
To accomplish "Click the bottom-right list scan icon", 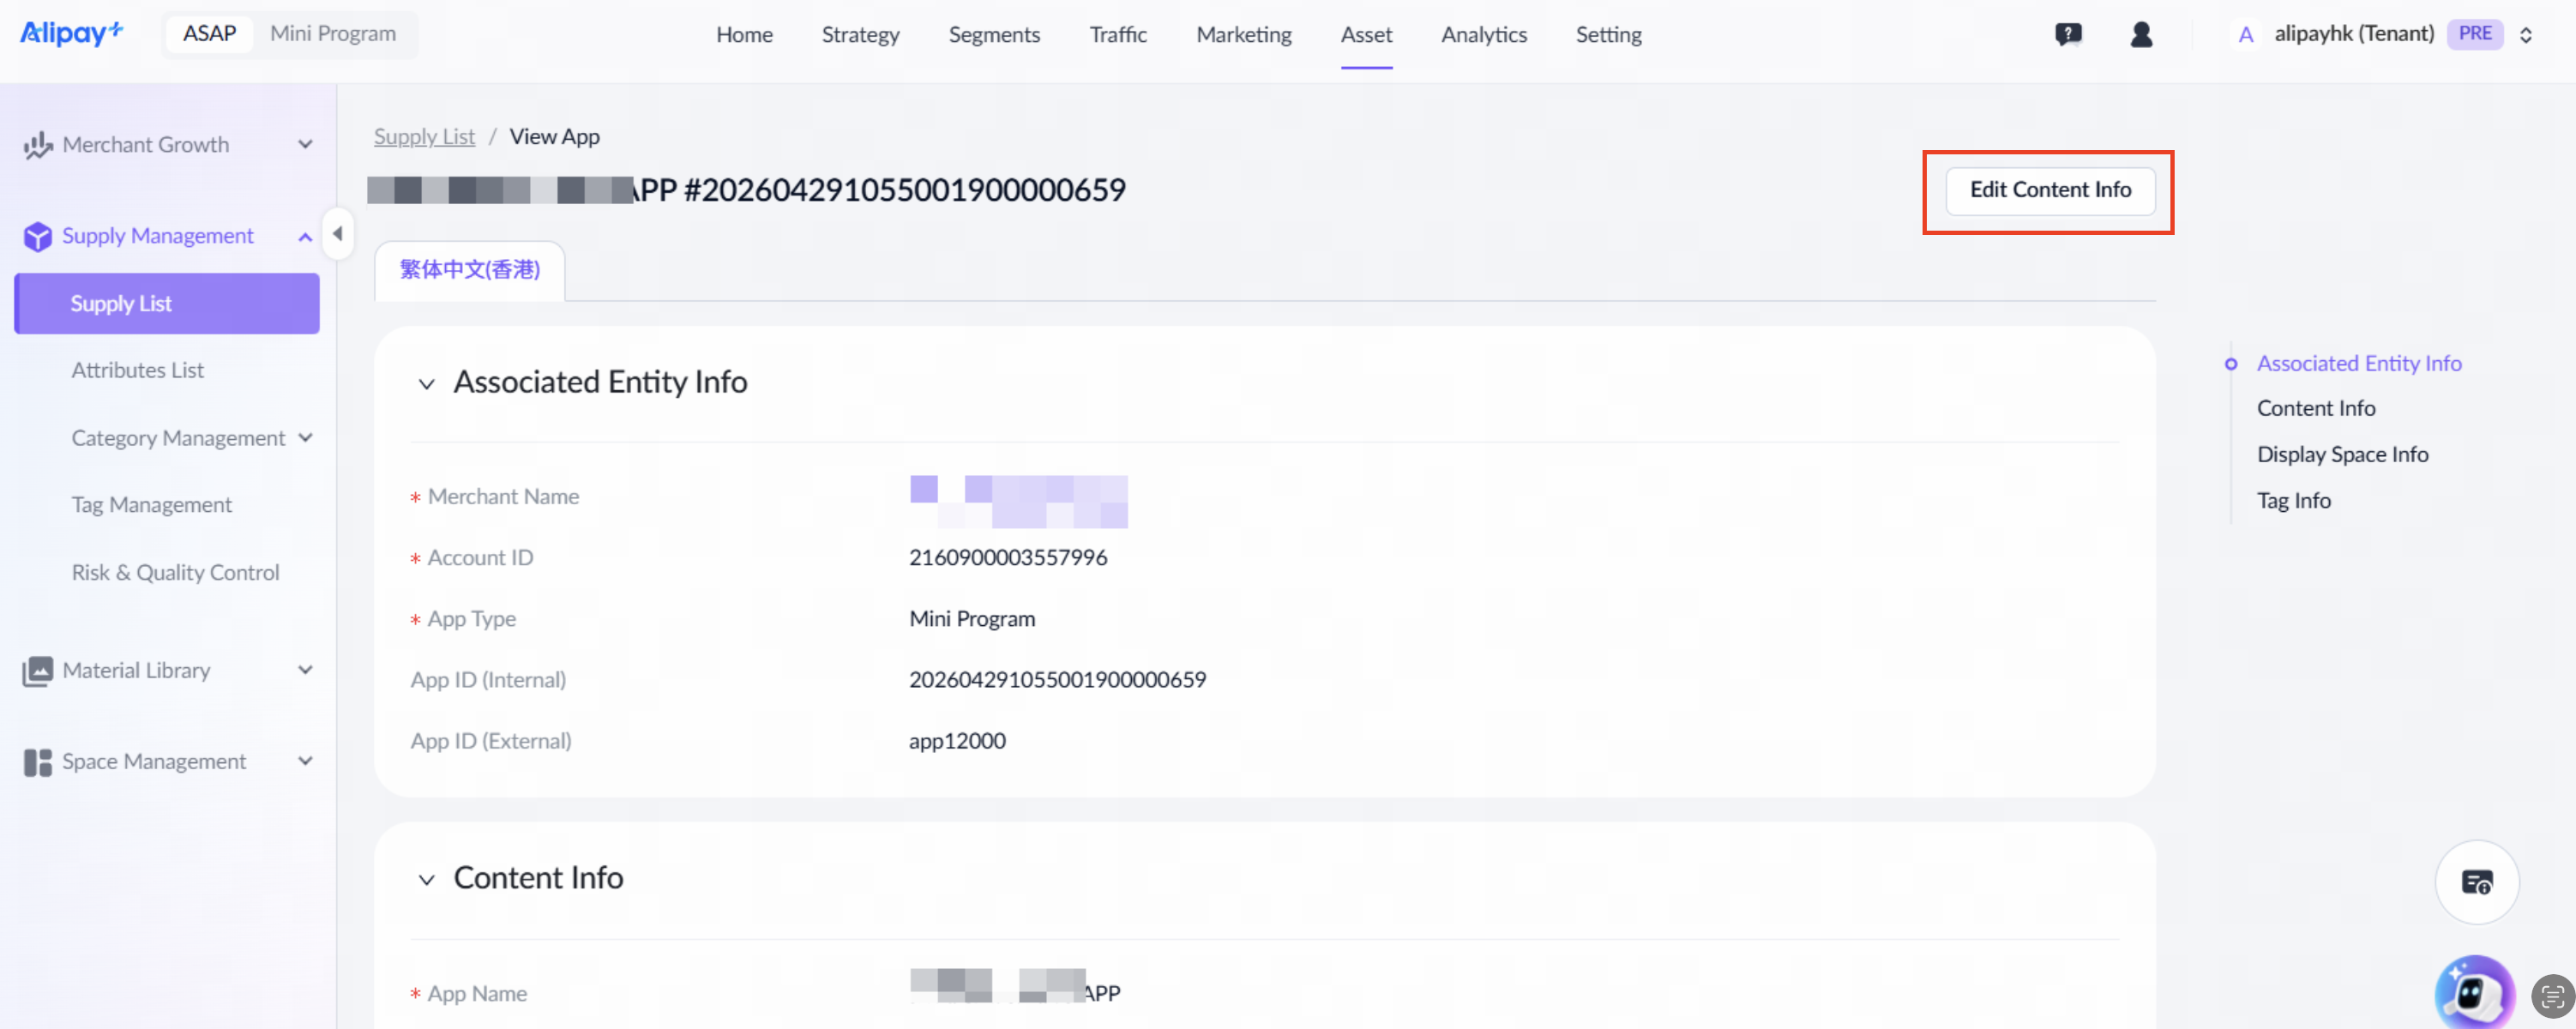I will click(x=2552, y=996).
